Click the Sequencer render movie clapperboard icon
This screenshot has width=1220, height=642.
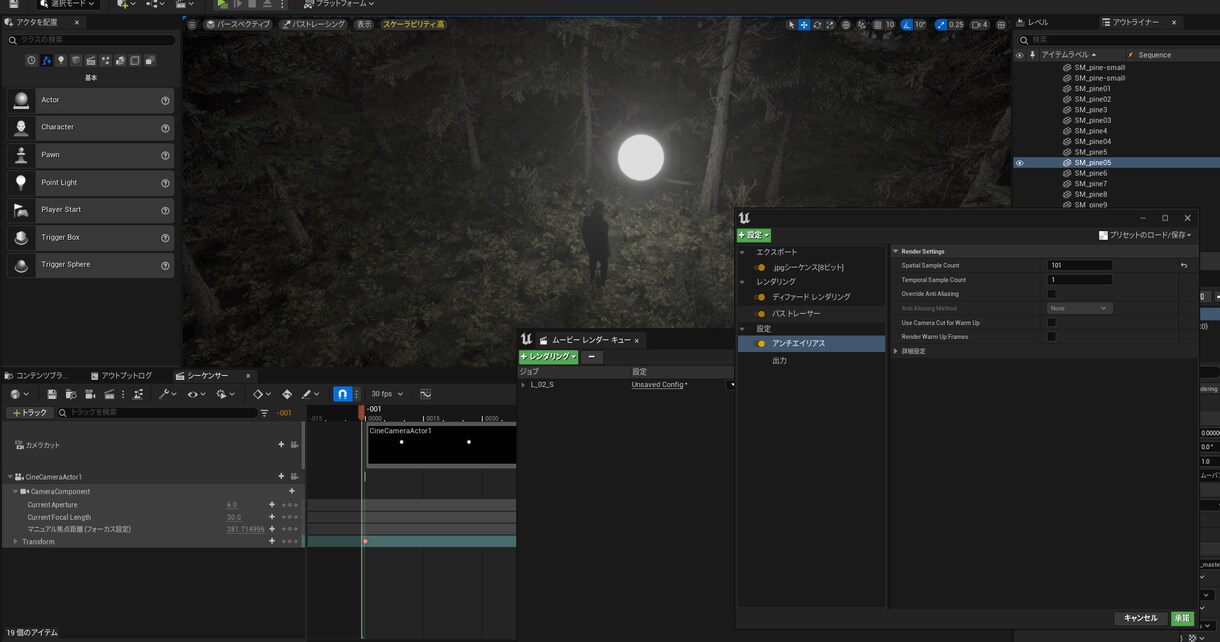pyautogui.click(x=109, y=394)
